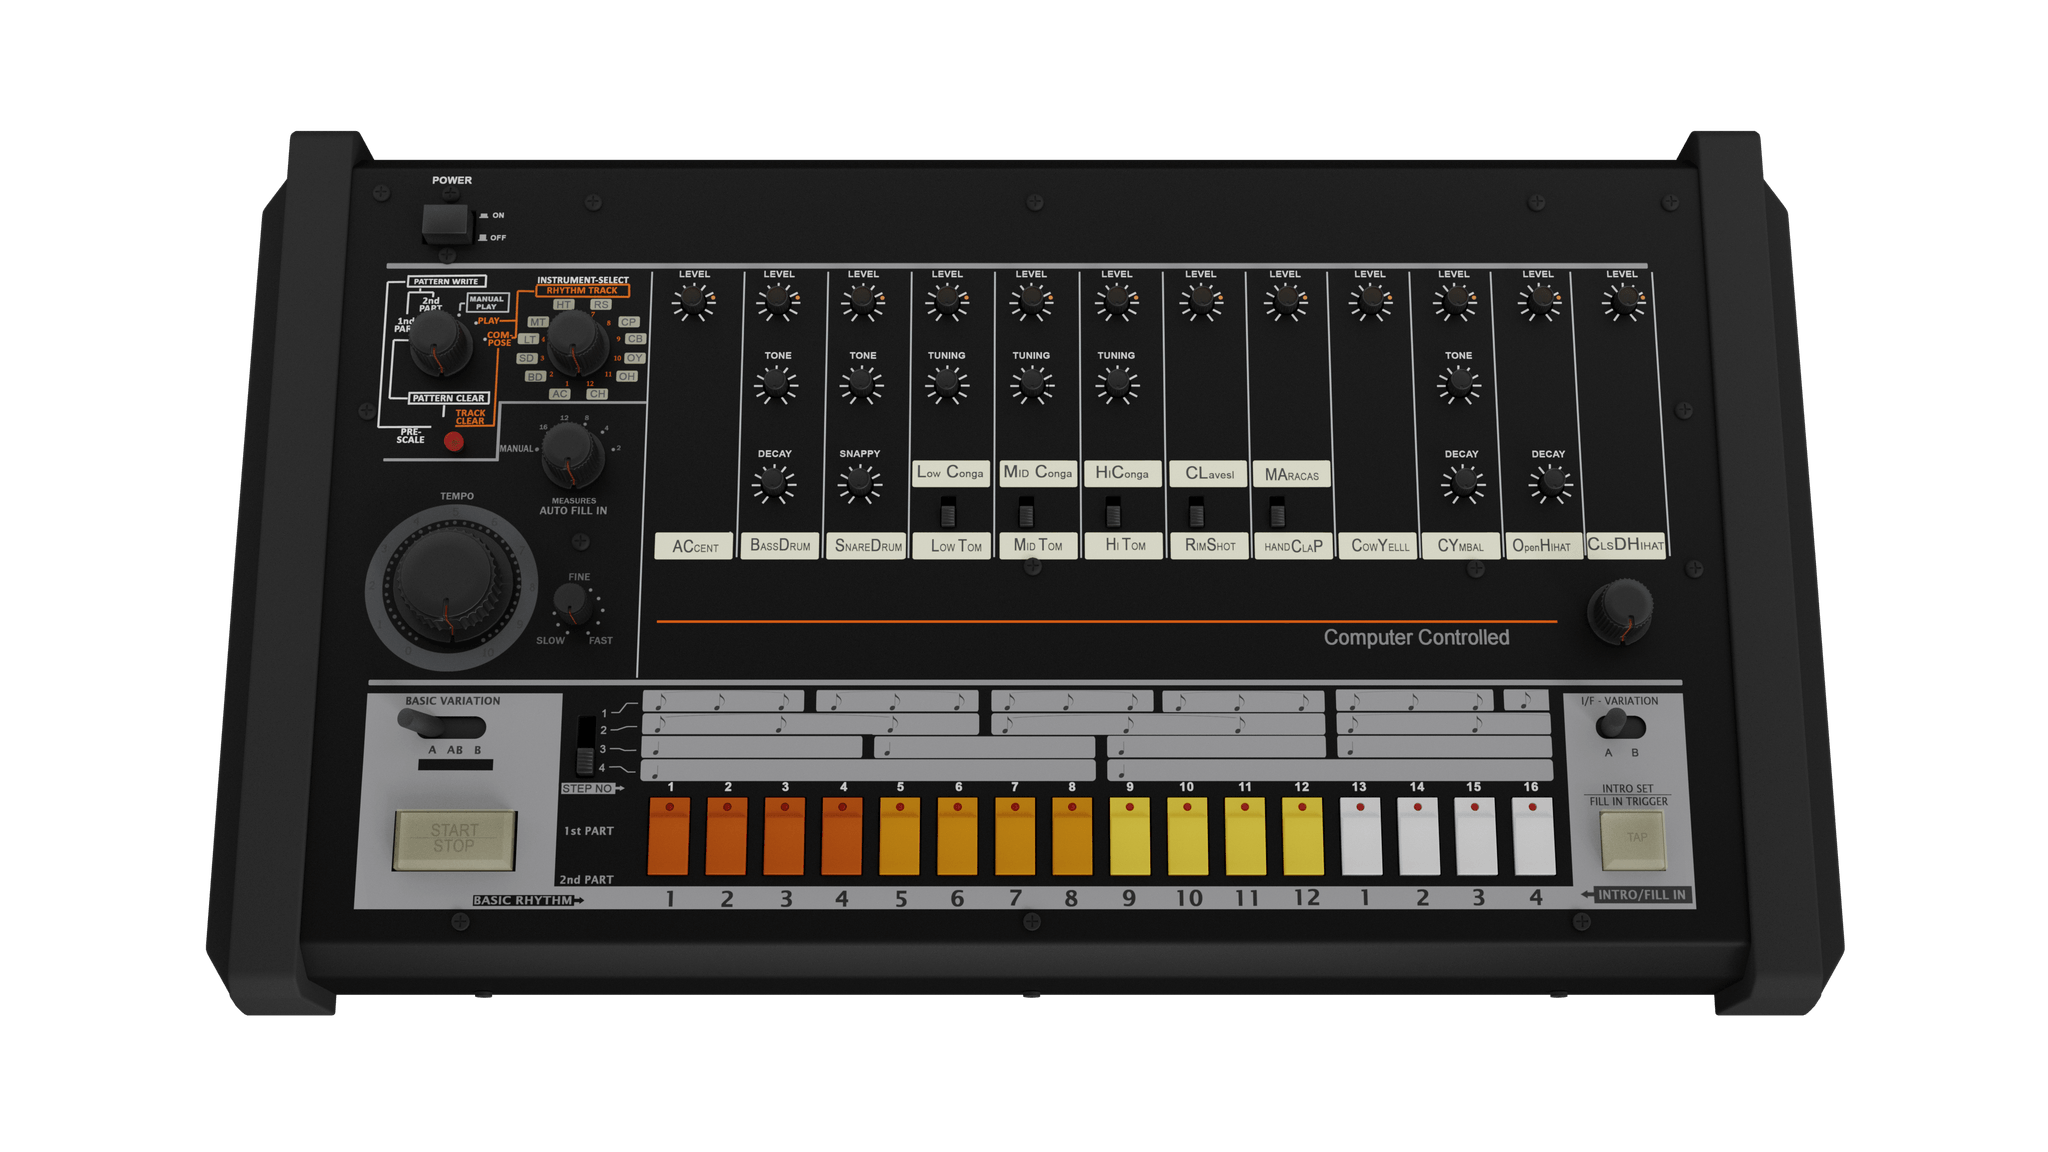Click the START/STOP button
Screen dimensions: 2048x1152
pyautogui.click(x=454, y=839)
